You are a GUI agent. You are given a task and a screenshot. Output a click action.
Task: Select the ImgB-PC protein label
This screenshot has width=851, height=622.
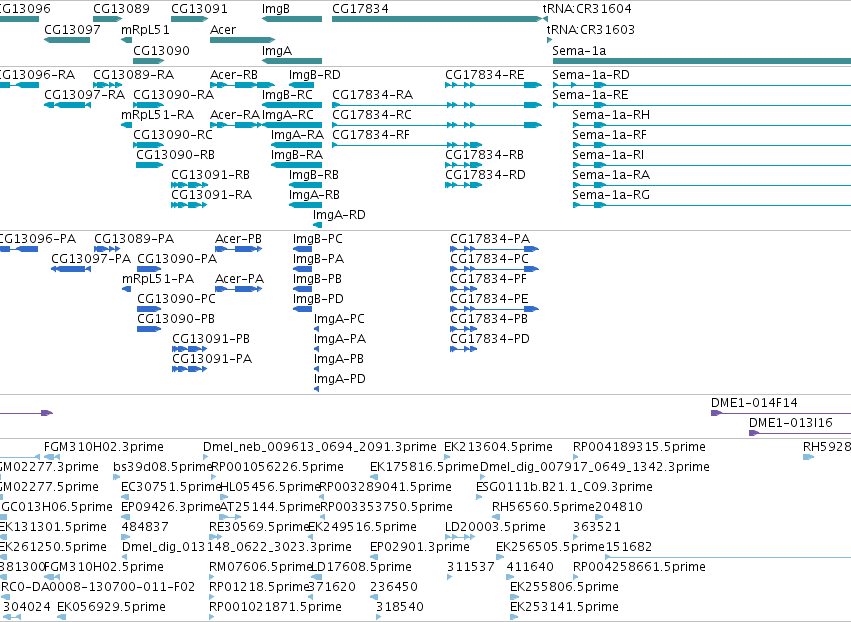pos(317,239)
